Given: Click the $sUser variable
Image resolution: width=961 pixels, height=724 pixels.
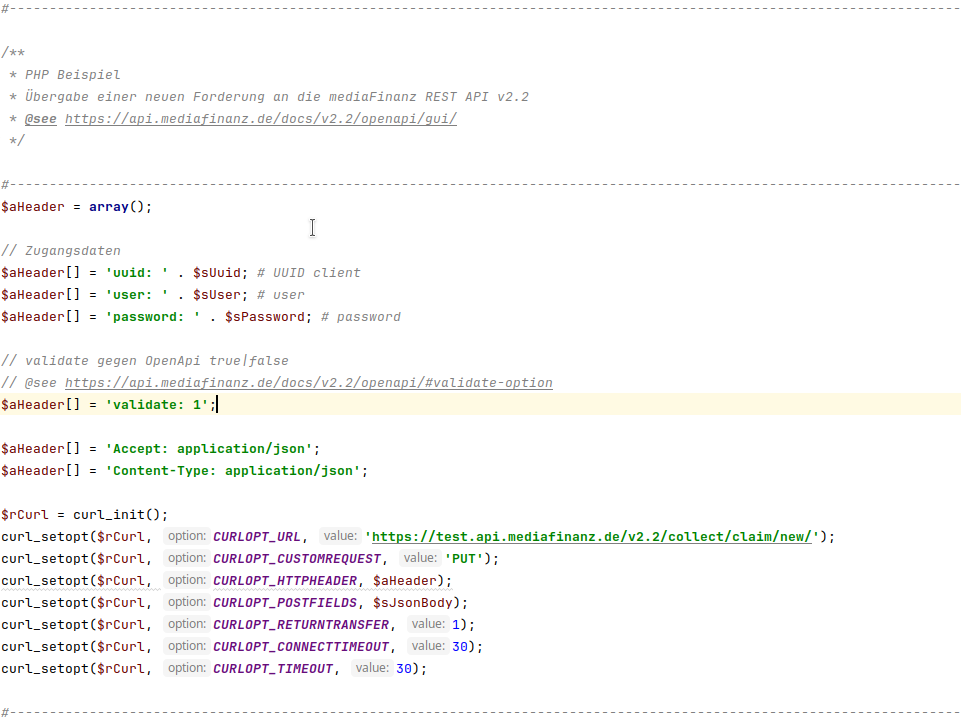Looking at the screenshot, I should (x=217, y=295).
